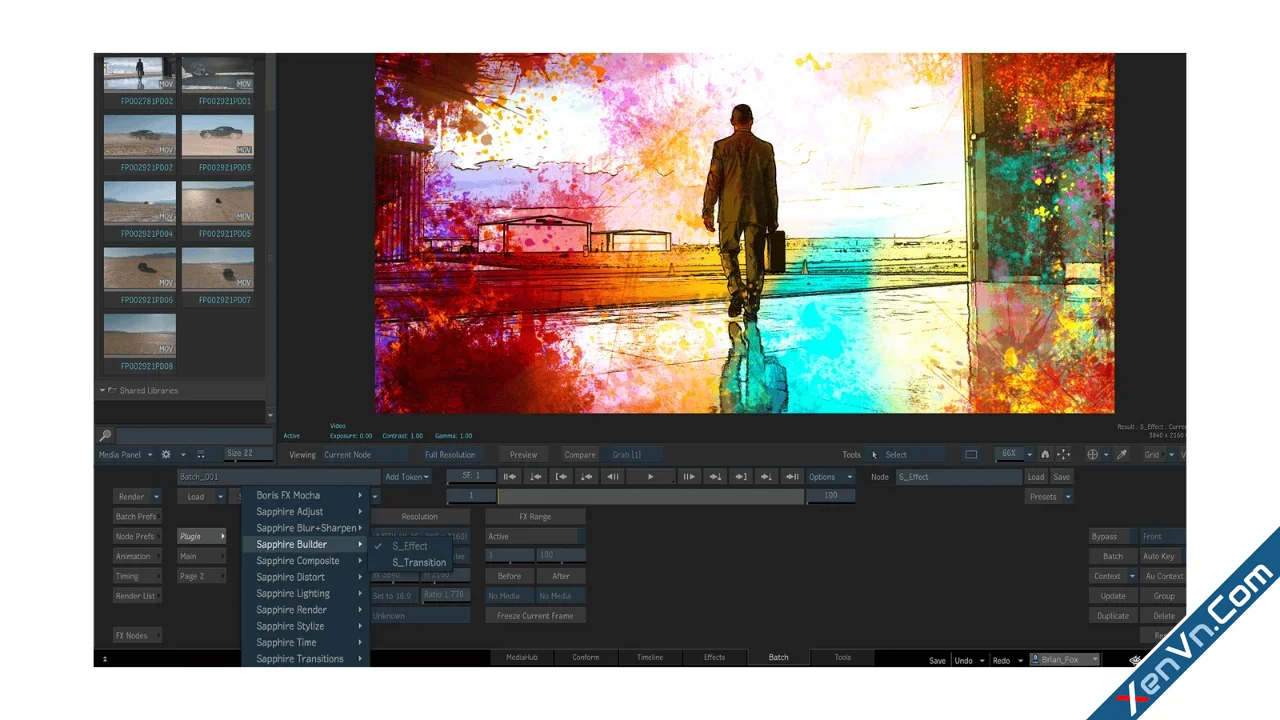1280x720 pixels.
Task: Open the zoom 66% dropdown arrow
Action: pyautogui.click(x=1030, y=455)
